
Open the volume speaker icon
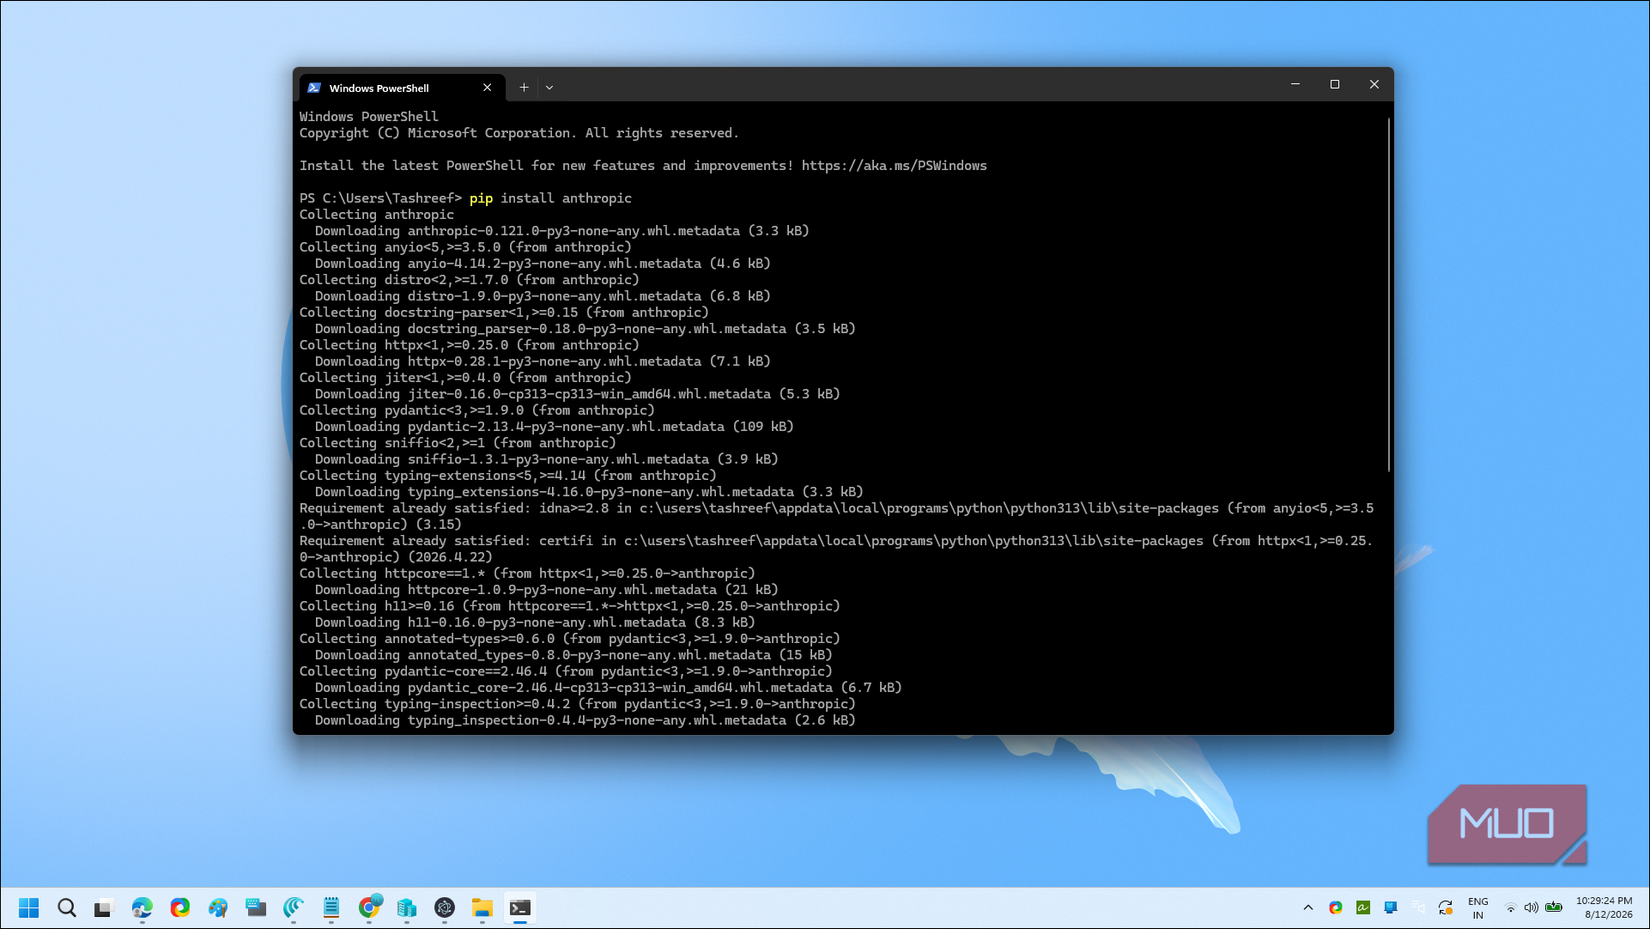click(x=1531, y=908)
